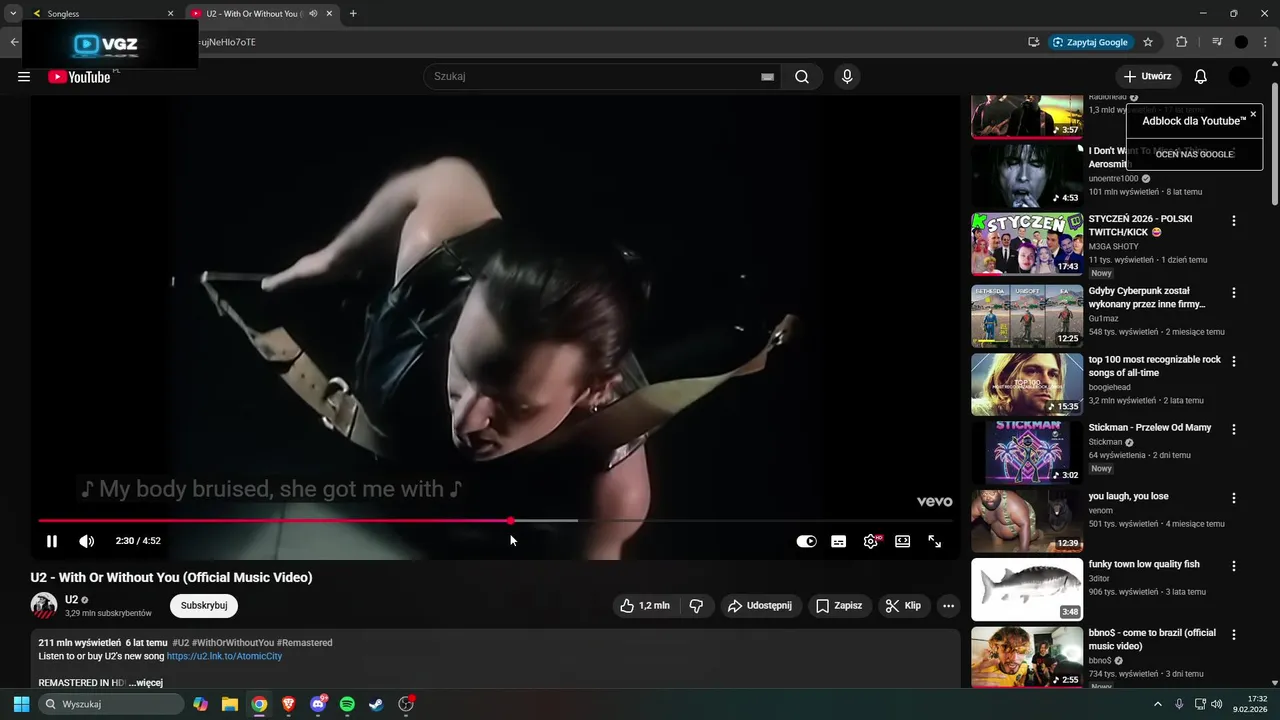Screen dimensions: 1280x720
Task: Dislike the video with thumbs-down
Action: click(x=697, y=606)
